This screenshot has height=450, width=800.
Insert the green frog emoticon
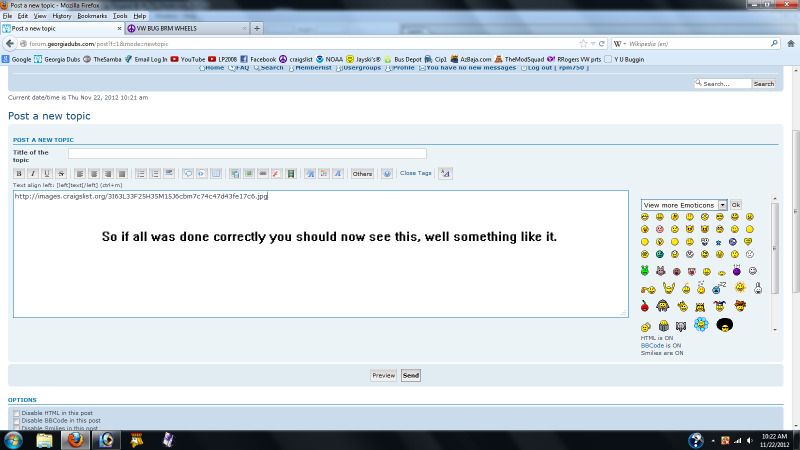(645, 270)
